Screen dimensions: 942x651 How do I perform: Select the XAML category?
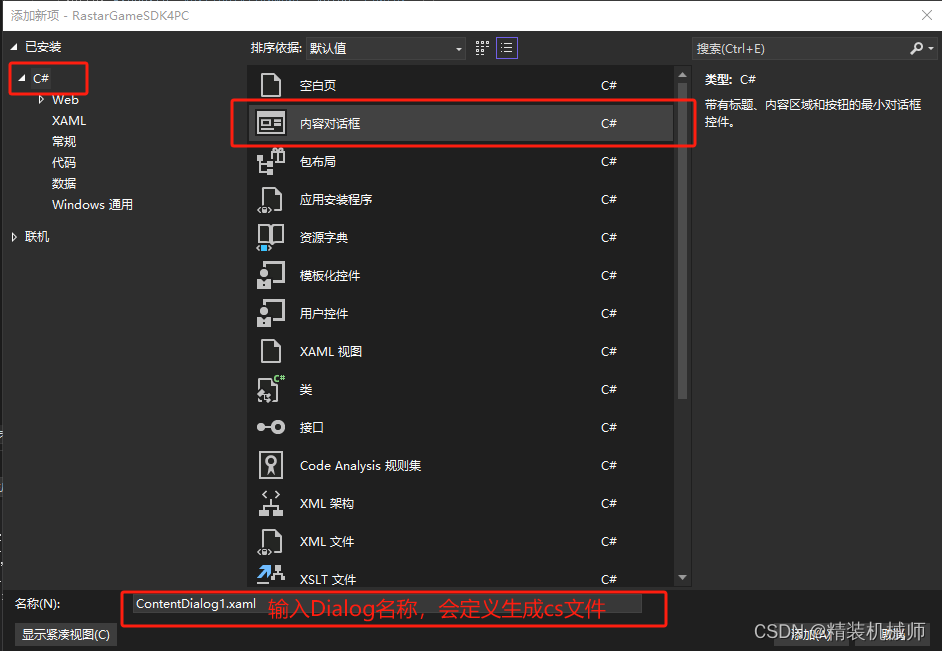click(x=69, y=121)
